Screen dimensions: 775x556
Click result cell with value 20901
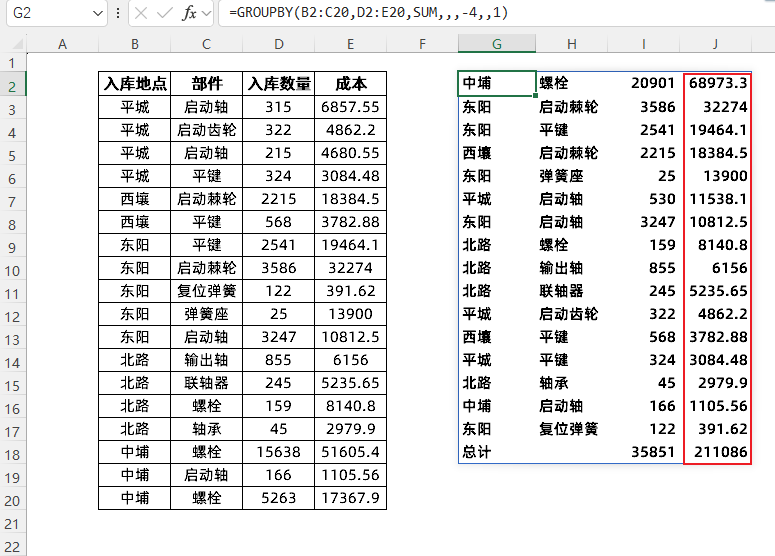coord(644,83)
